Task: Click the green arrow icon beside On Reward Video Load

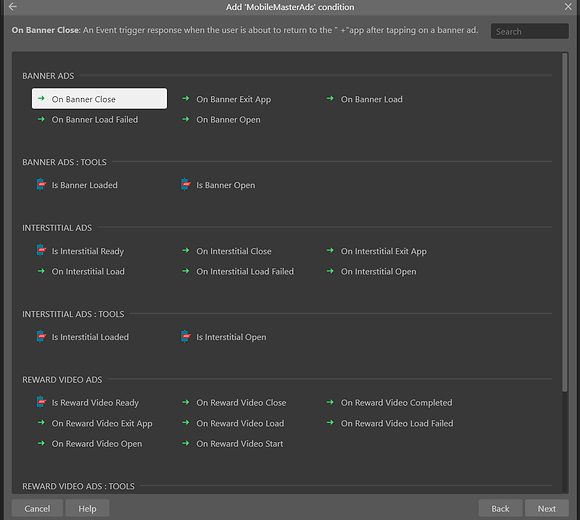Action: (x=186, y=422)
